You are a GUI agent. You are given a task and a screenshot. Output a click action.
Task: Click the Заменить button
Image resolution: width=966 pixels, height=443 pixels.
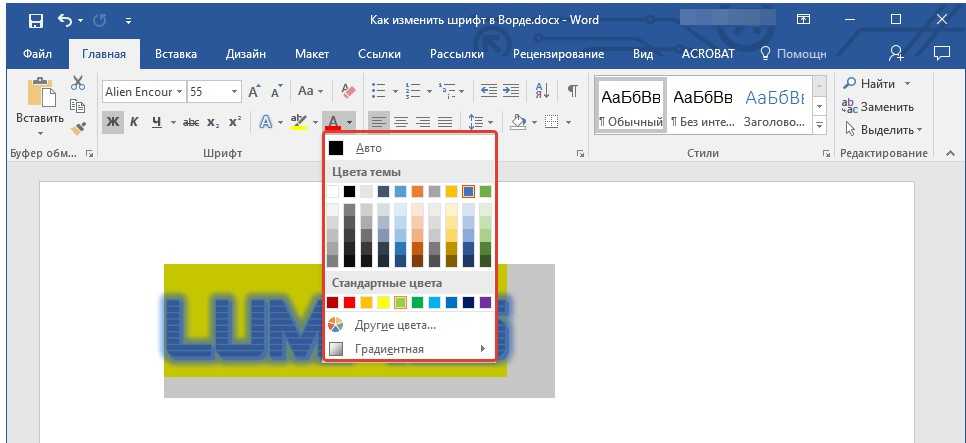(x=878, y=106)
